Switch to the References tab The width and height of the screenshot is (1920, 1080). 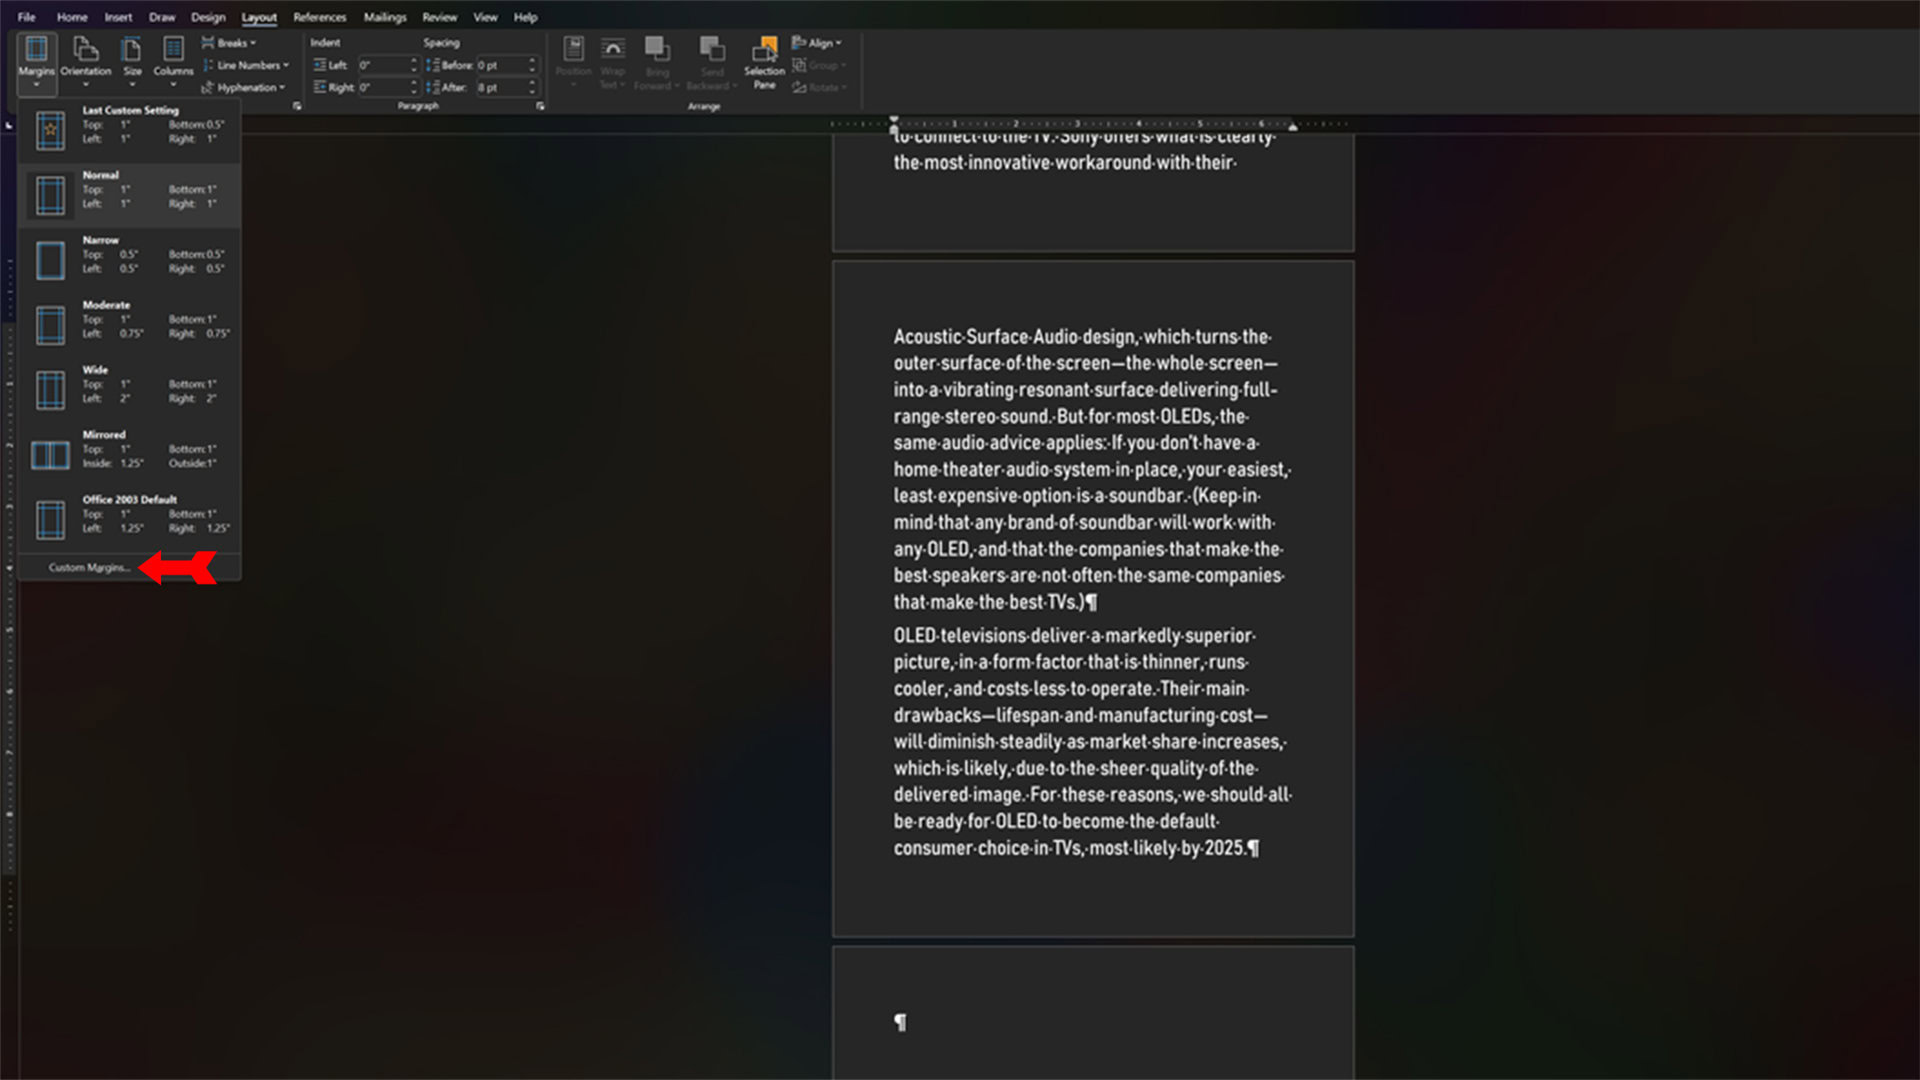pos(319,17)
